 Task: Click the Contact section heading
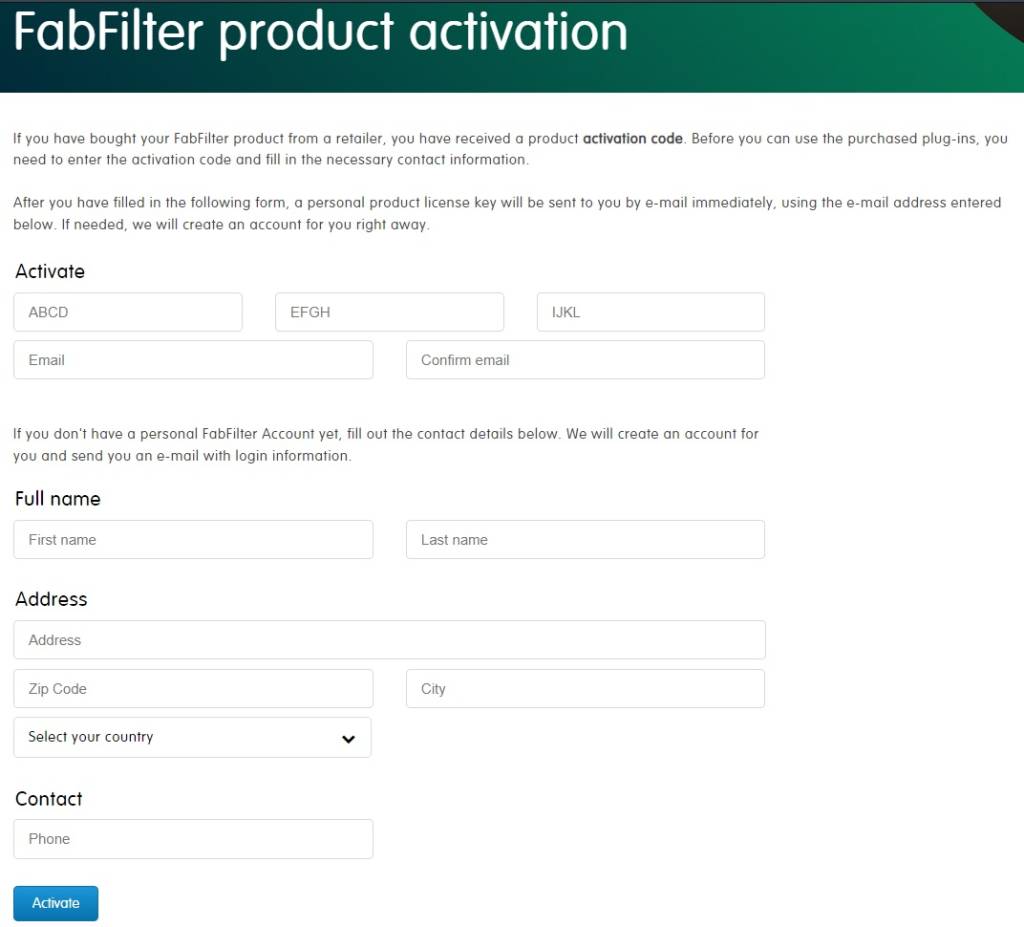coord(48,798)
